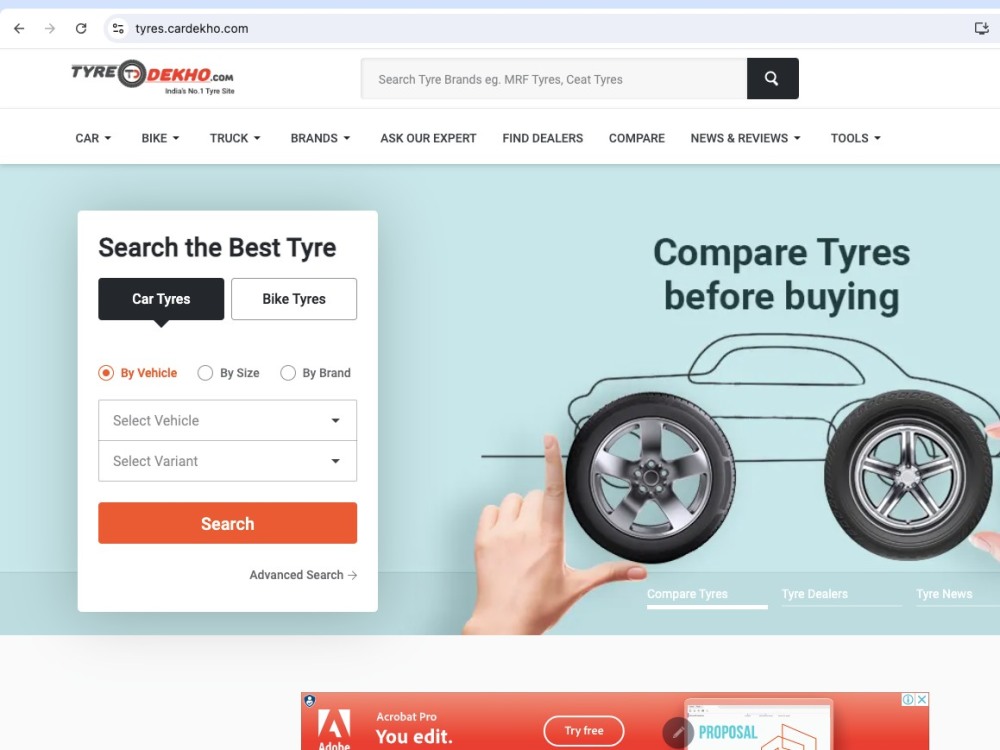Open the COMPARE nav item

pos(636,138)
